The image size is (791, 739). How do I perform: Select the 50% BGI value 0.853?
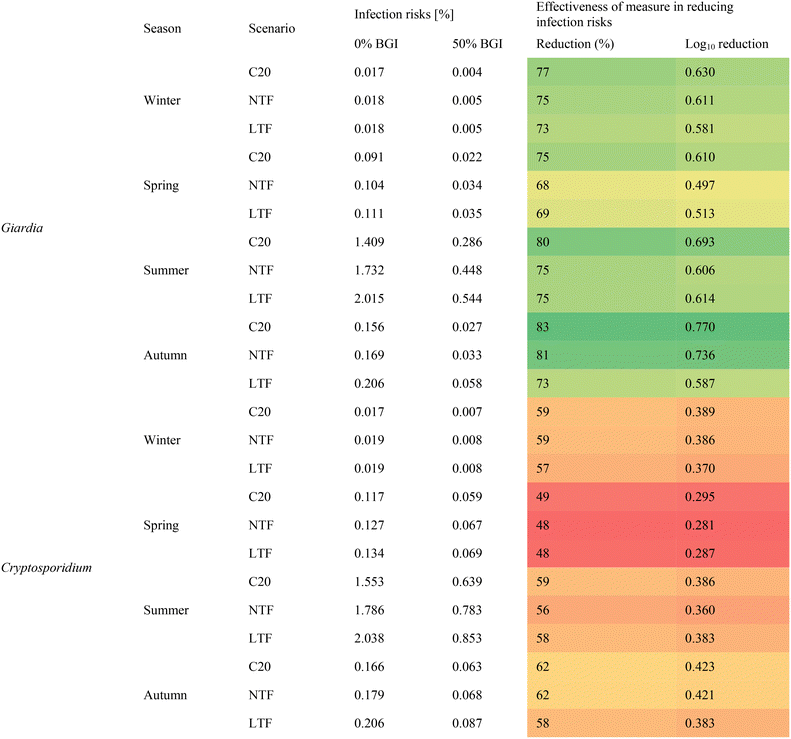pyautogui.click(x=467, y=665)
